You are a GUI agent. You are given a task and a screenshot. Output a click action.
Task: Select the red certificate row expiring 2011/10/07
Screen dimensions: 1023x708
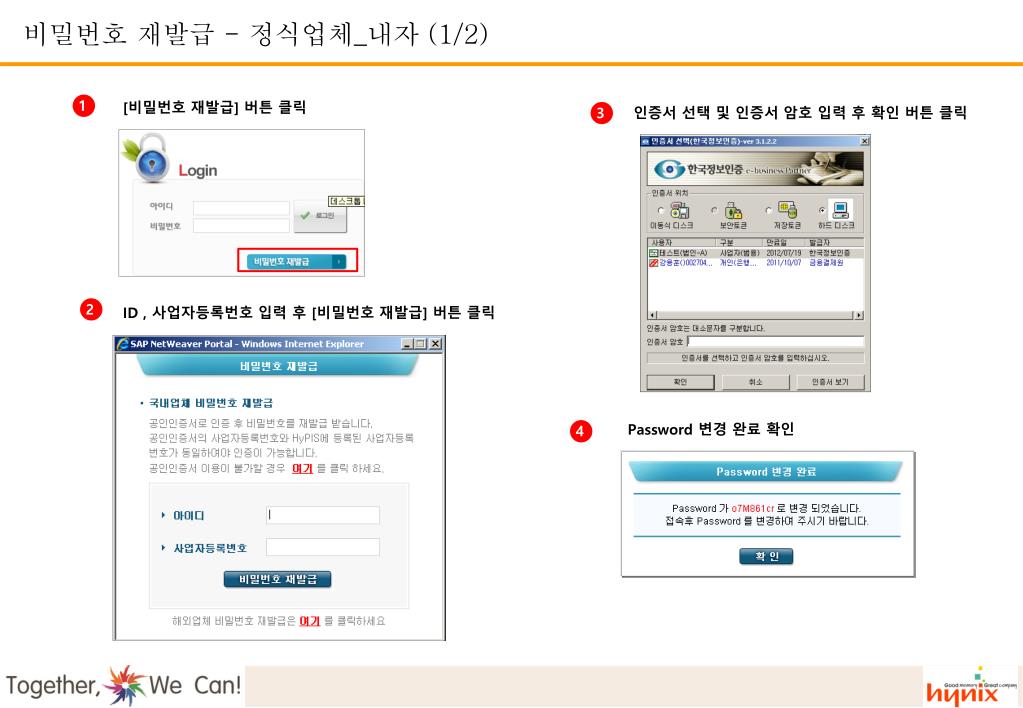(755, 262)
